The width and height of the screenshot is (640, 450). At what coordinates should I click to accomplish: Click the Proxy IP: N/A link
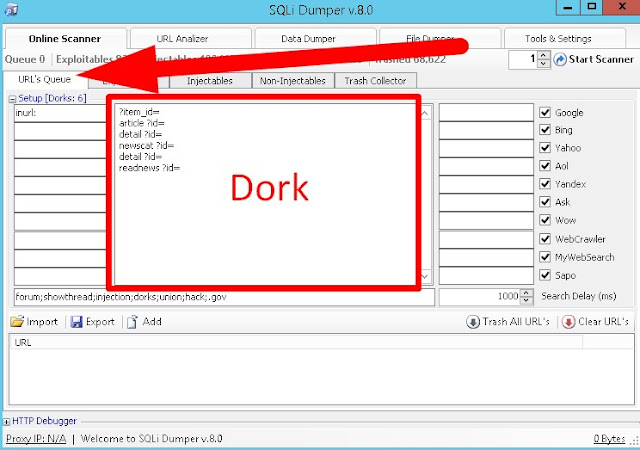click(36, 439)
